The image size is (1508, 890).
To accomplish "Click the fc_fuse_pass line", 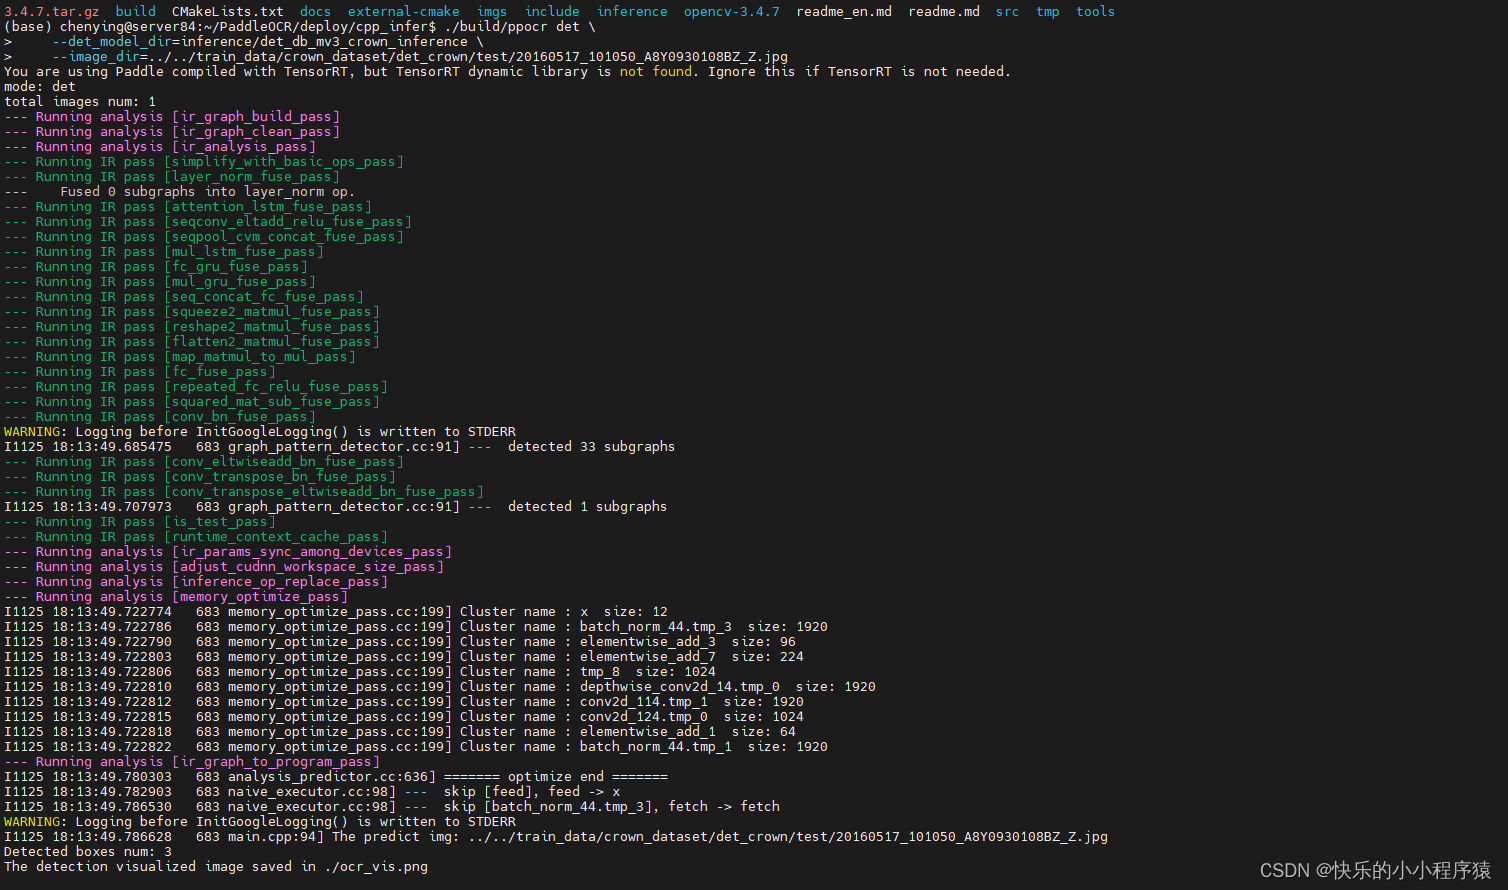I will point(140,372).
